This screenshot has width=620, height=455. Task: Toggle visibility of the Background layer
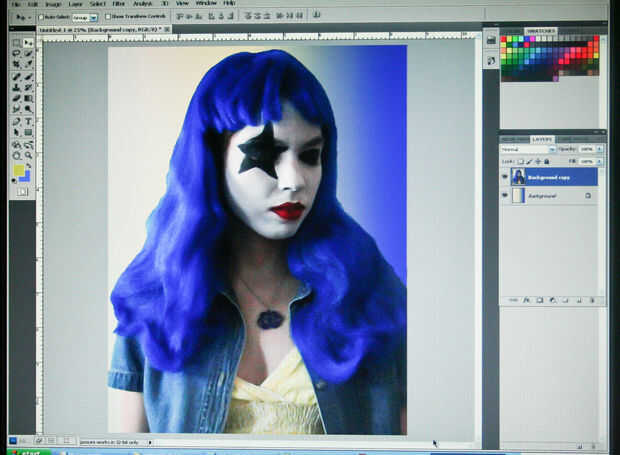505,195
